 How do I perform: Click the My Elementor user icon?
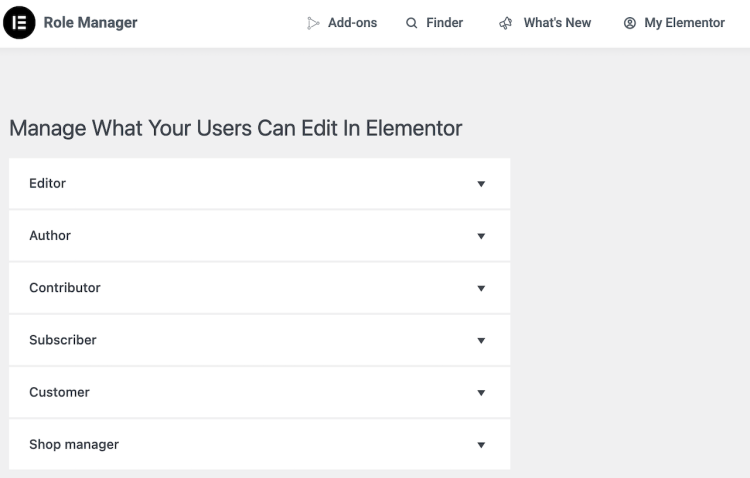(629, 23)
